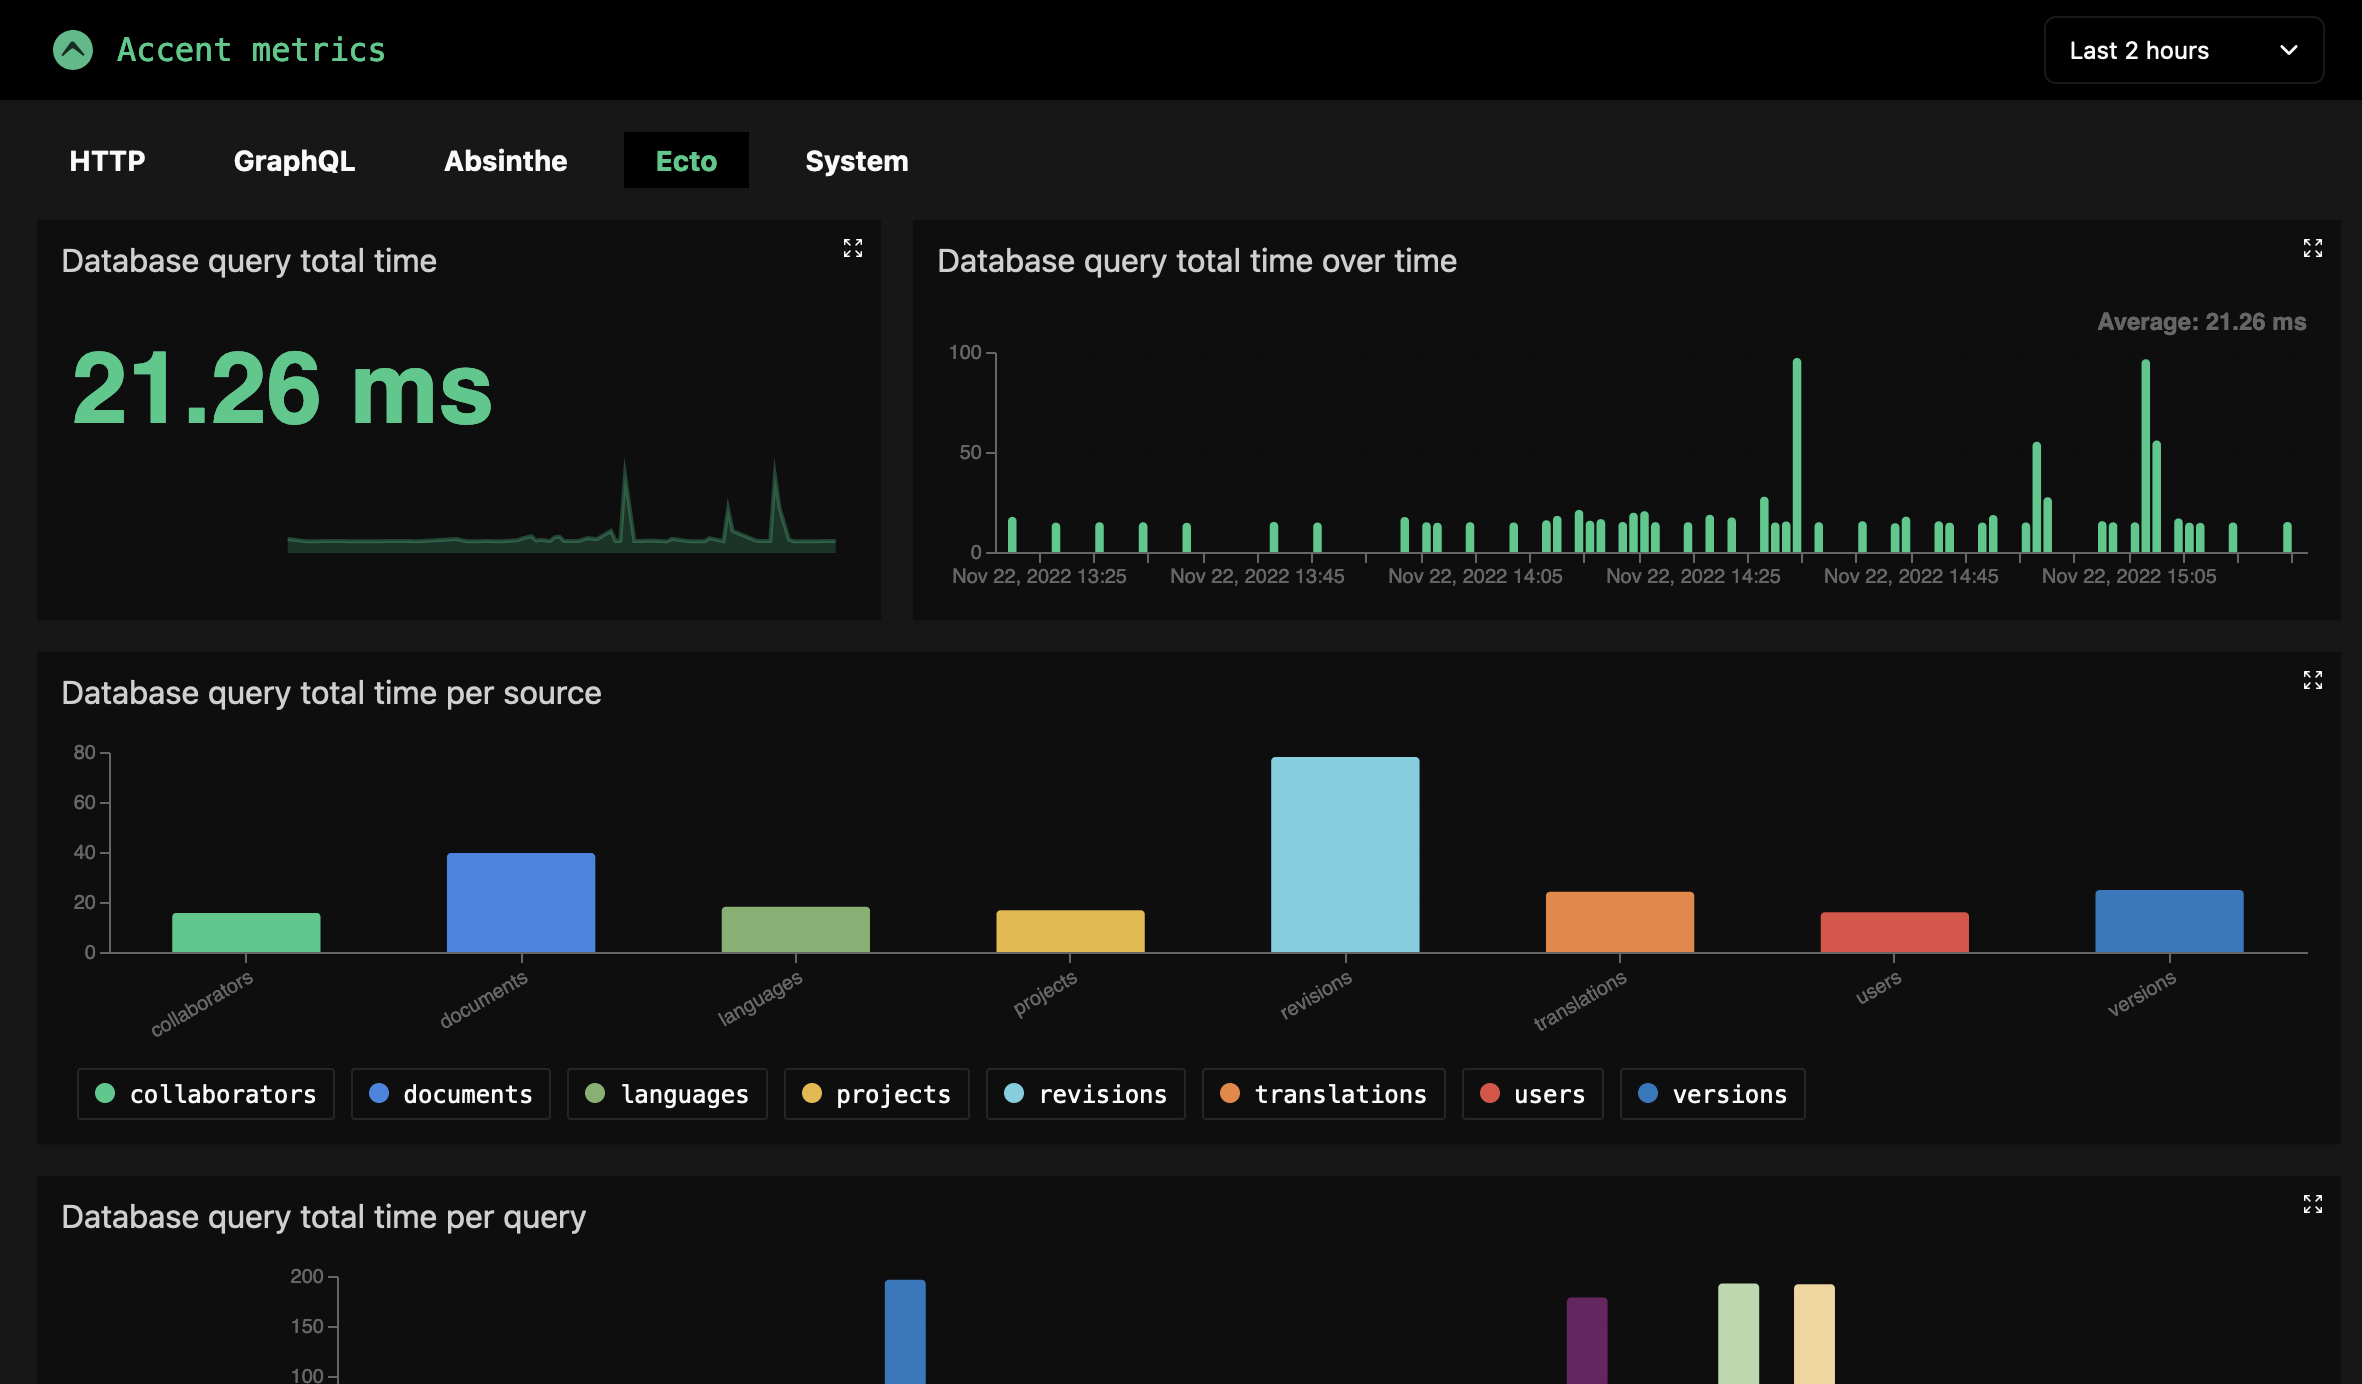
Task: Disable the users series in the legend
Action: (x=1532, y=1094)
